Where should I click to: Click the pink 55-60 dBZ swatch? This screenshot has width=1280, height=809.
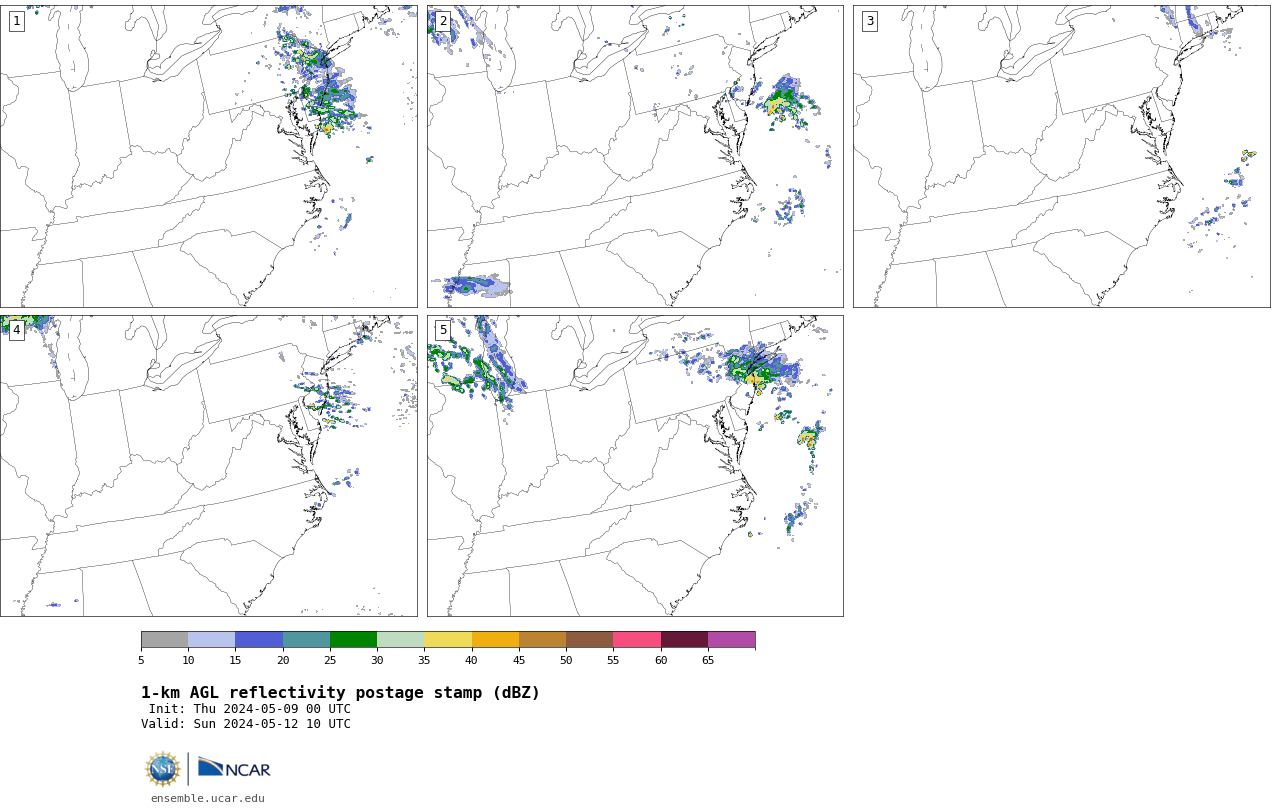tap(637, 640)
